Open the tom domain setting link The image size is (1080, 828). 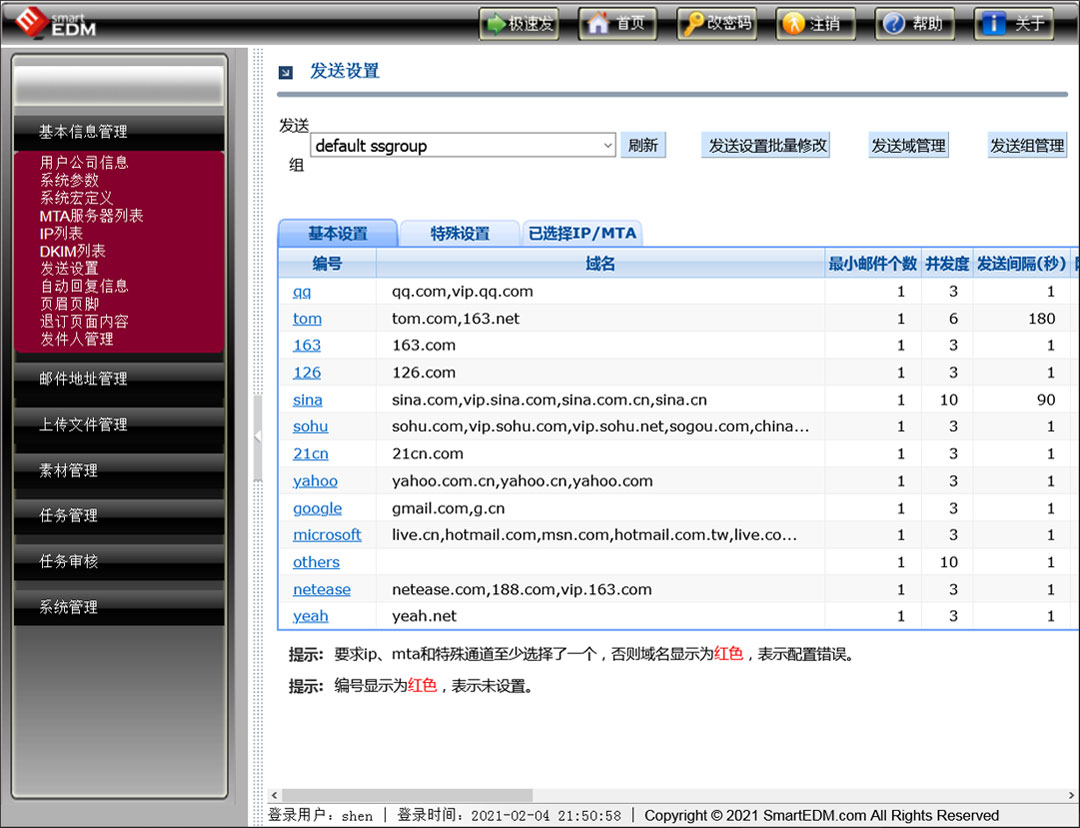click(x=307, y=318)
